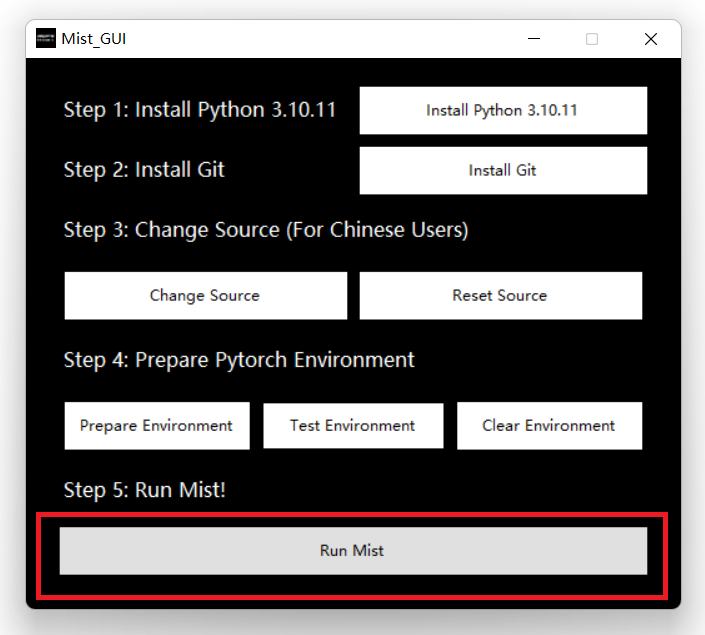
Task: Click Clear Environment
Action: [549, 425]
